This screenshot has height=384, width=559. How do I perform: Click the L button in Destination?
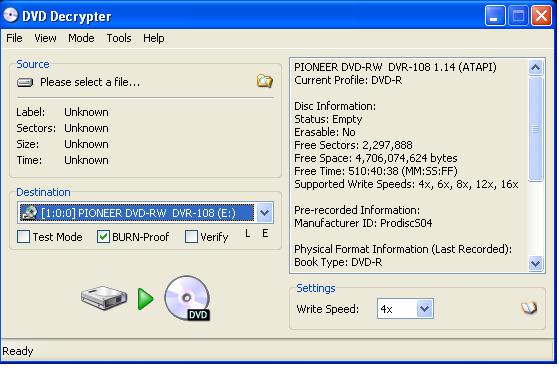(x=247, y=234)
